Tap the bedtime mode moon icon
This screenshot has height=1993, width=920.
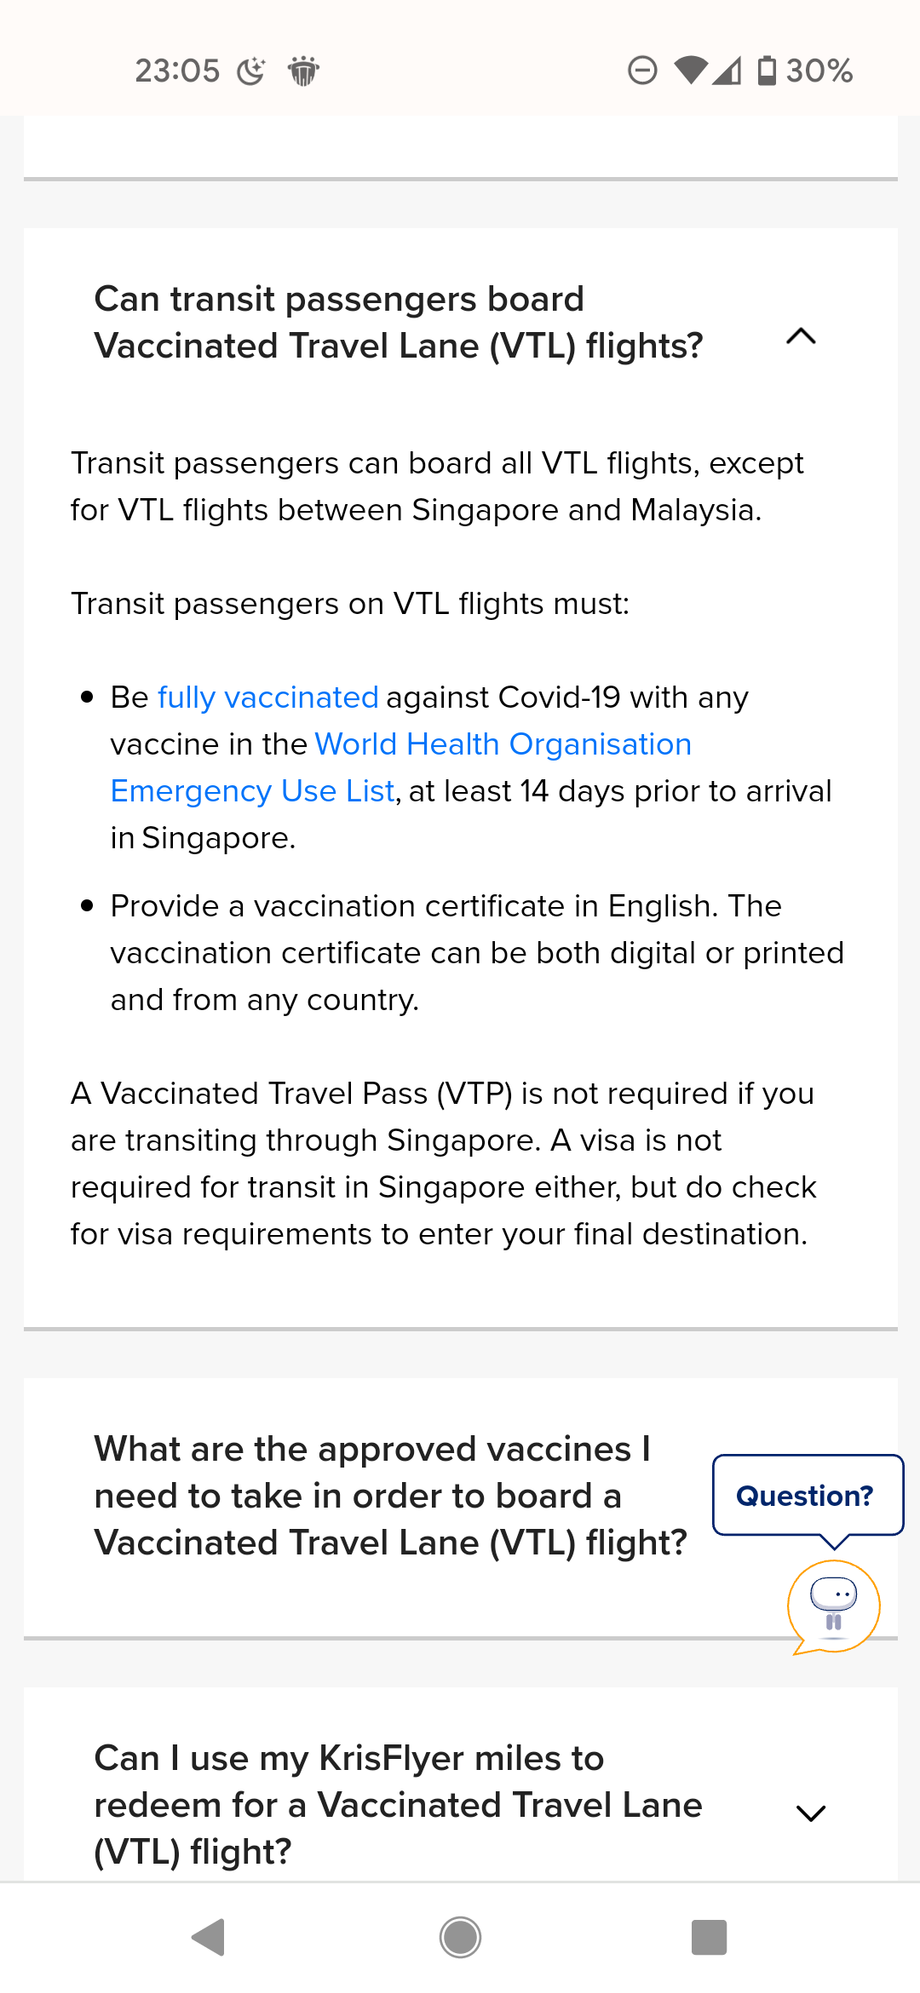coord(251,71)
